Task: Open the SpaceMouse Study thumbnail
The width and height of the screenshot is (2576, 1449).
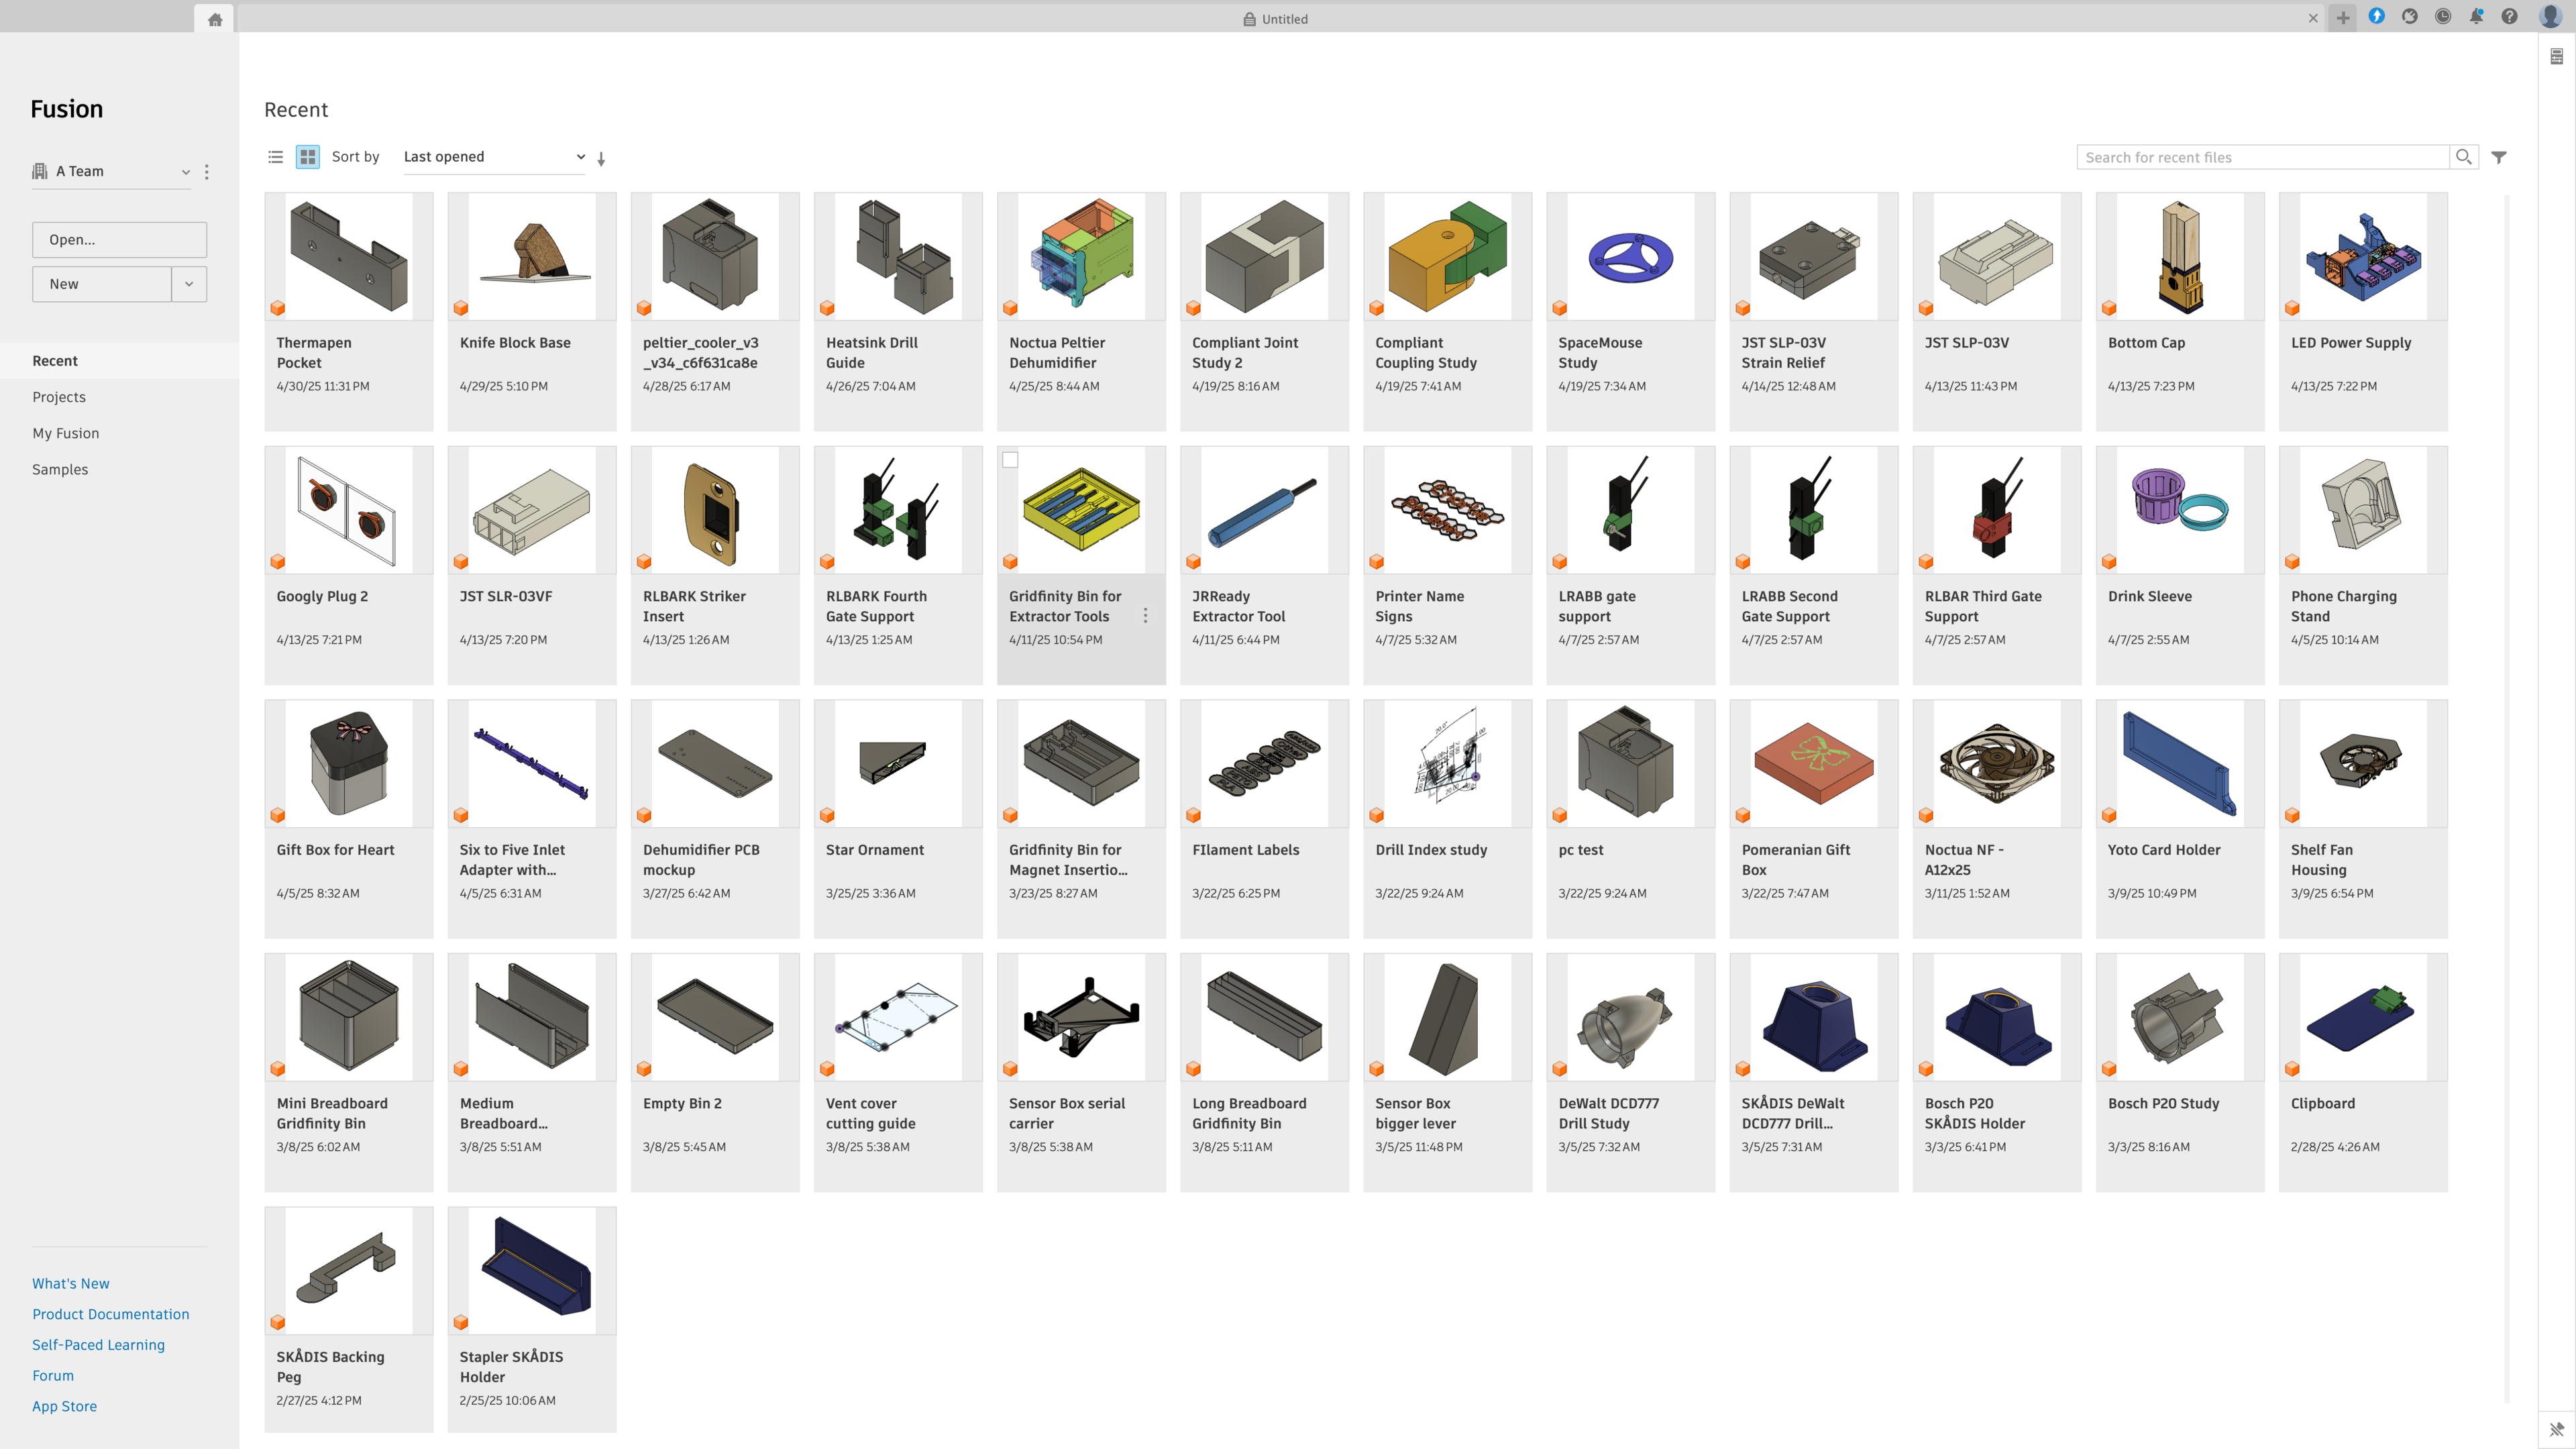Action: 1631,257
